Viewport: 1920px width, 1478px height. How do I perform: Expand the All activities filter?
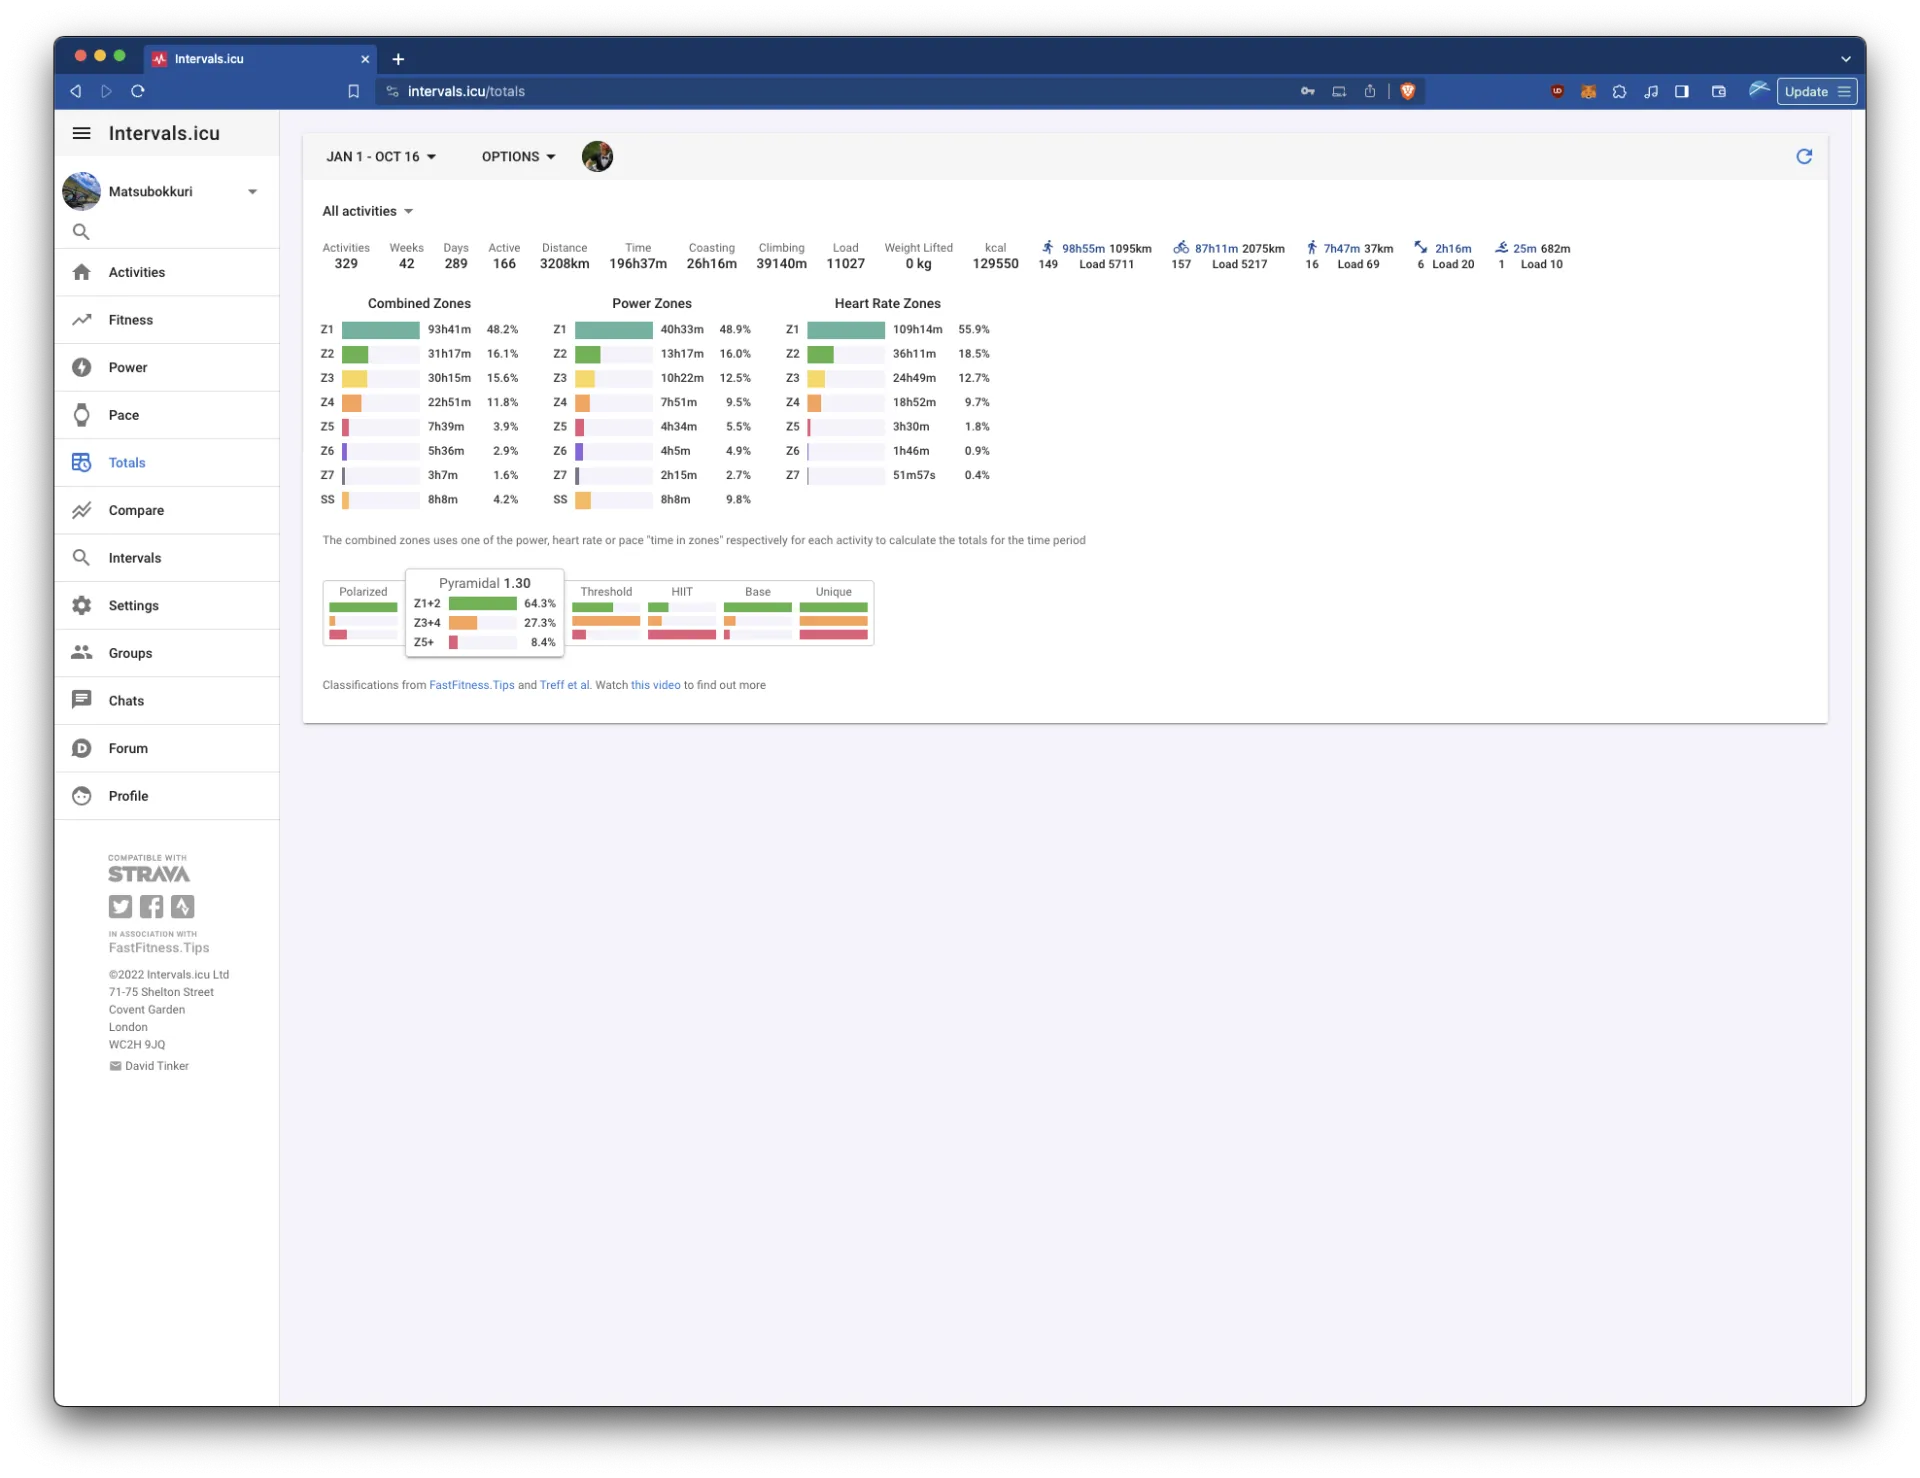click(367, 211)
